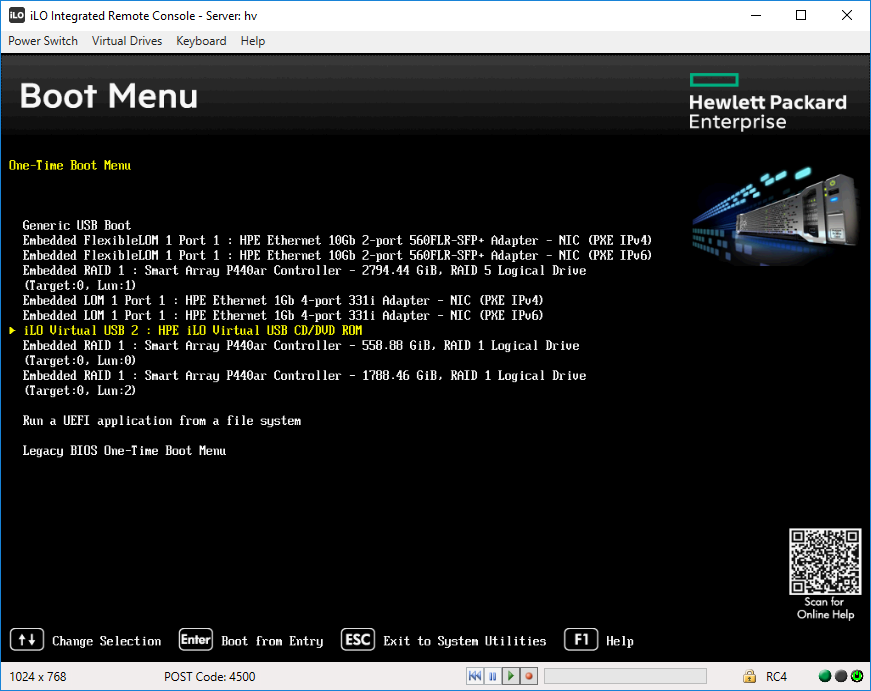Select One-Time Boot Menu heading
The height and width of the screenshot is (691, 871).
pyautogui.click(x=69, y=165)
